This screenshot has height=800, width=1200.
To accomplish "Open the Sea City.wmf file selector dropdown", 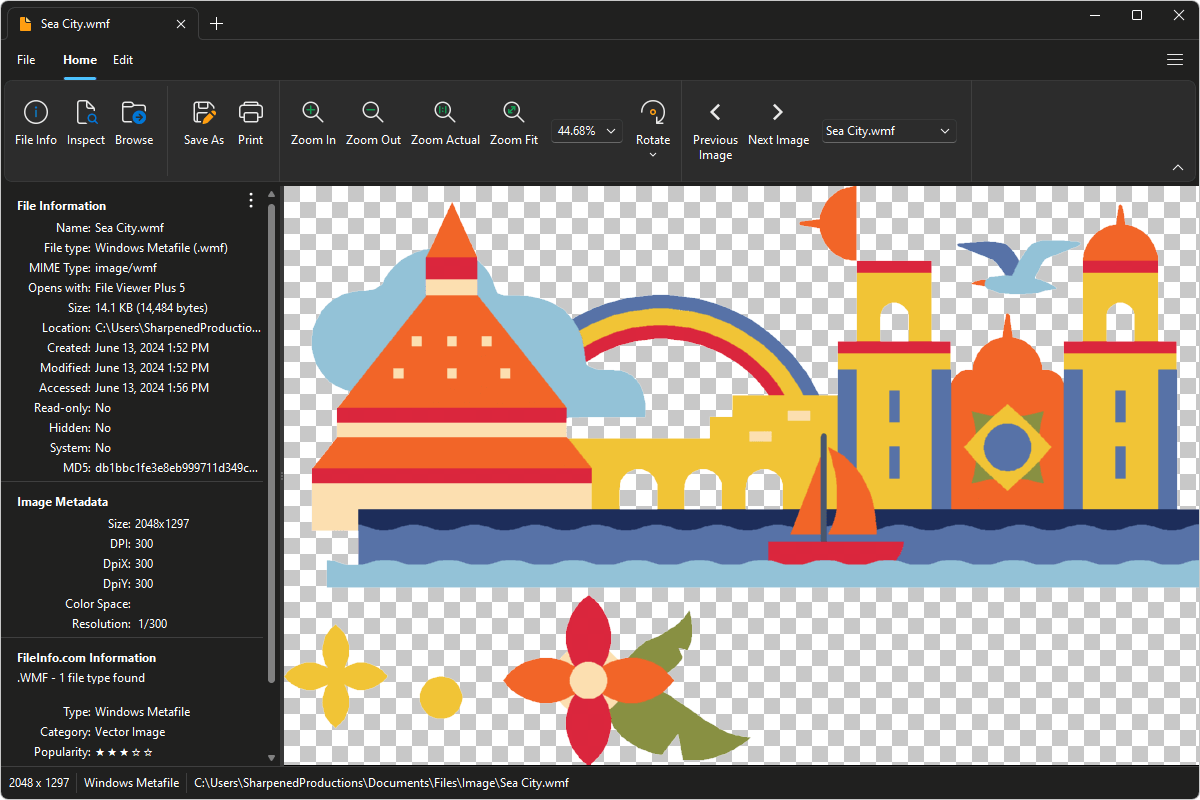I will (x=943, y=131).
